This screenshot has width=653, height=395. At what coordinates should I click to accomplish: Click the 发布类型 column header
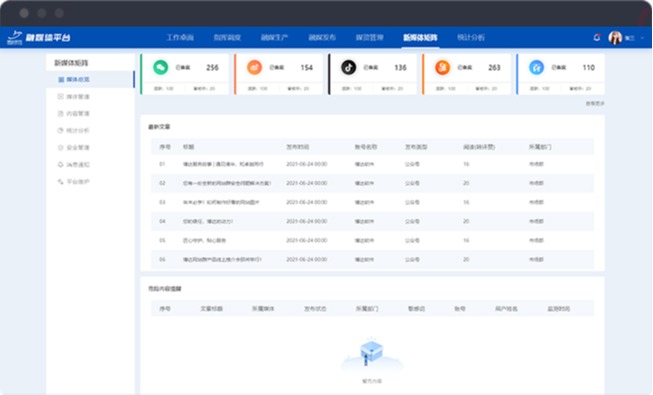[416, 147]
